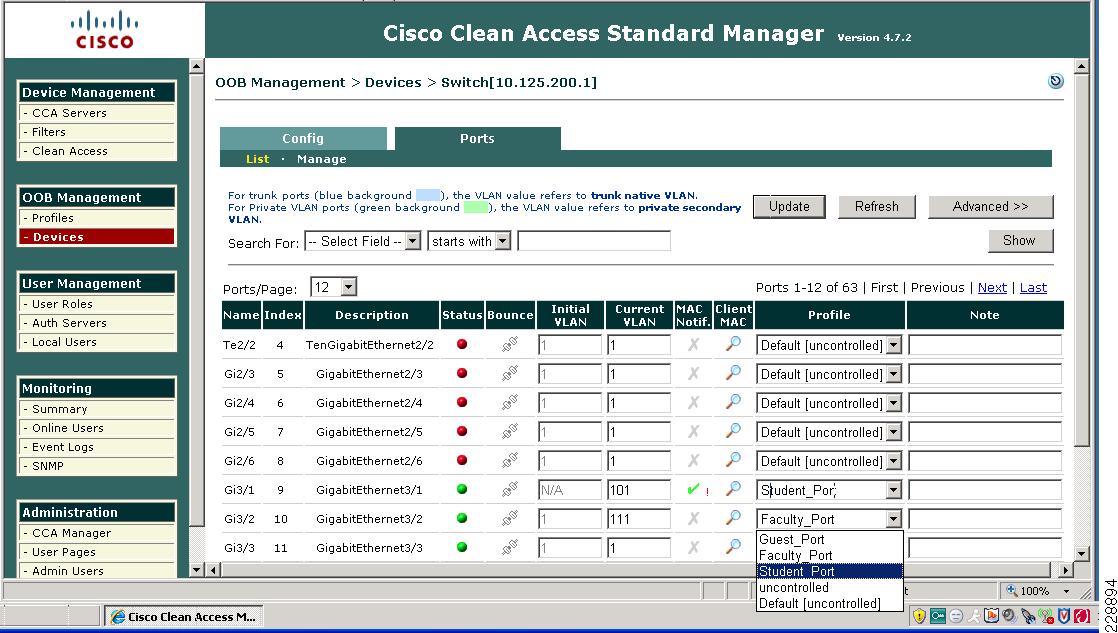Click the Note field for Te2/2

click(x=985, y=346)
